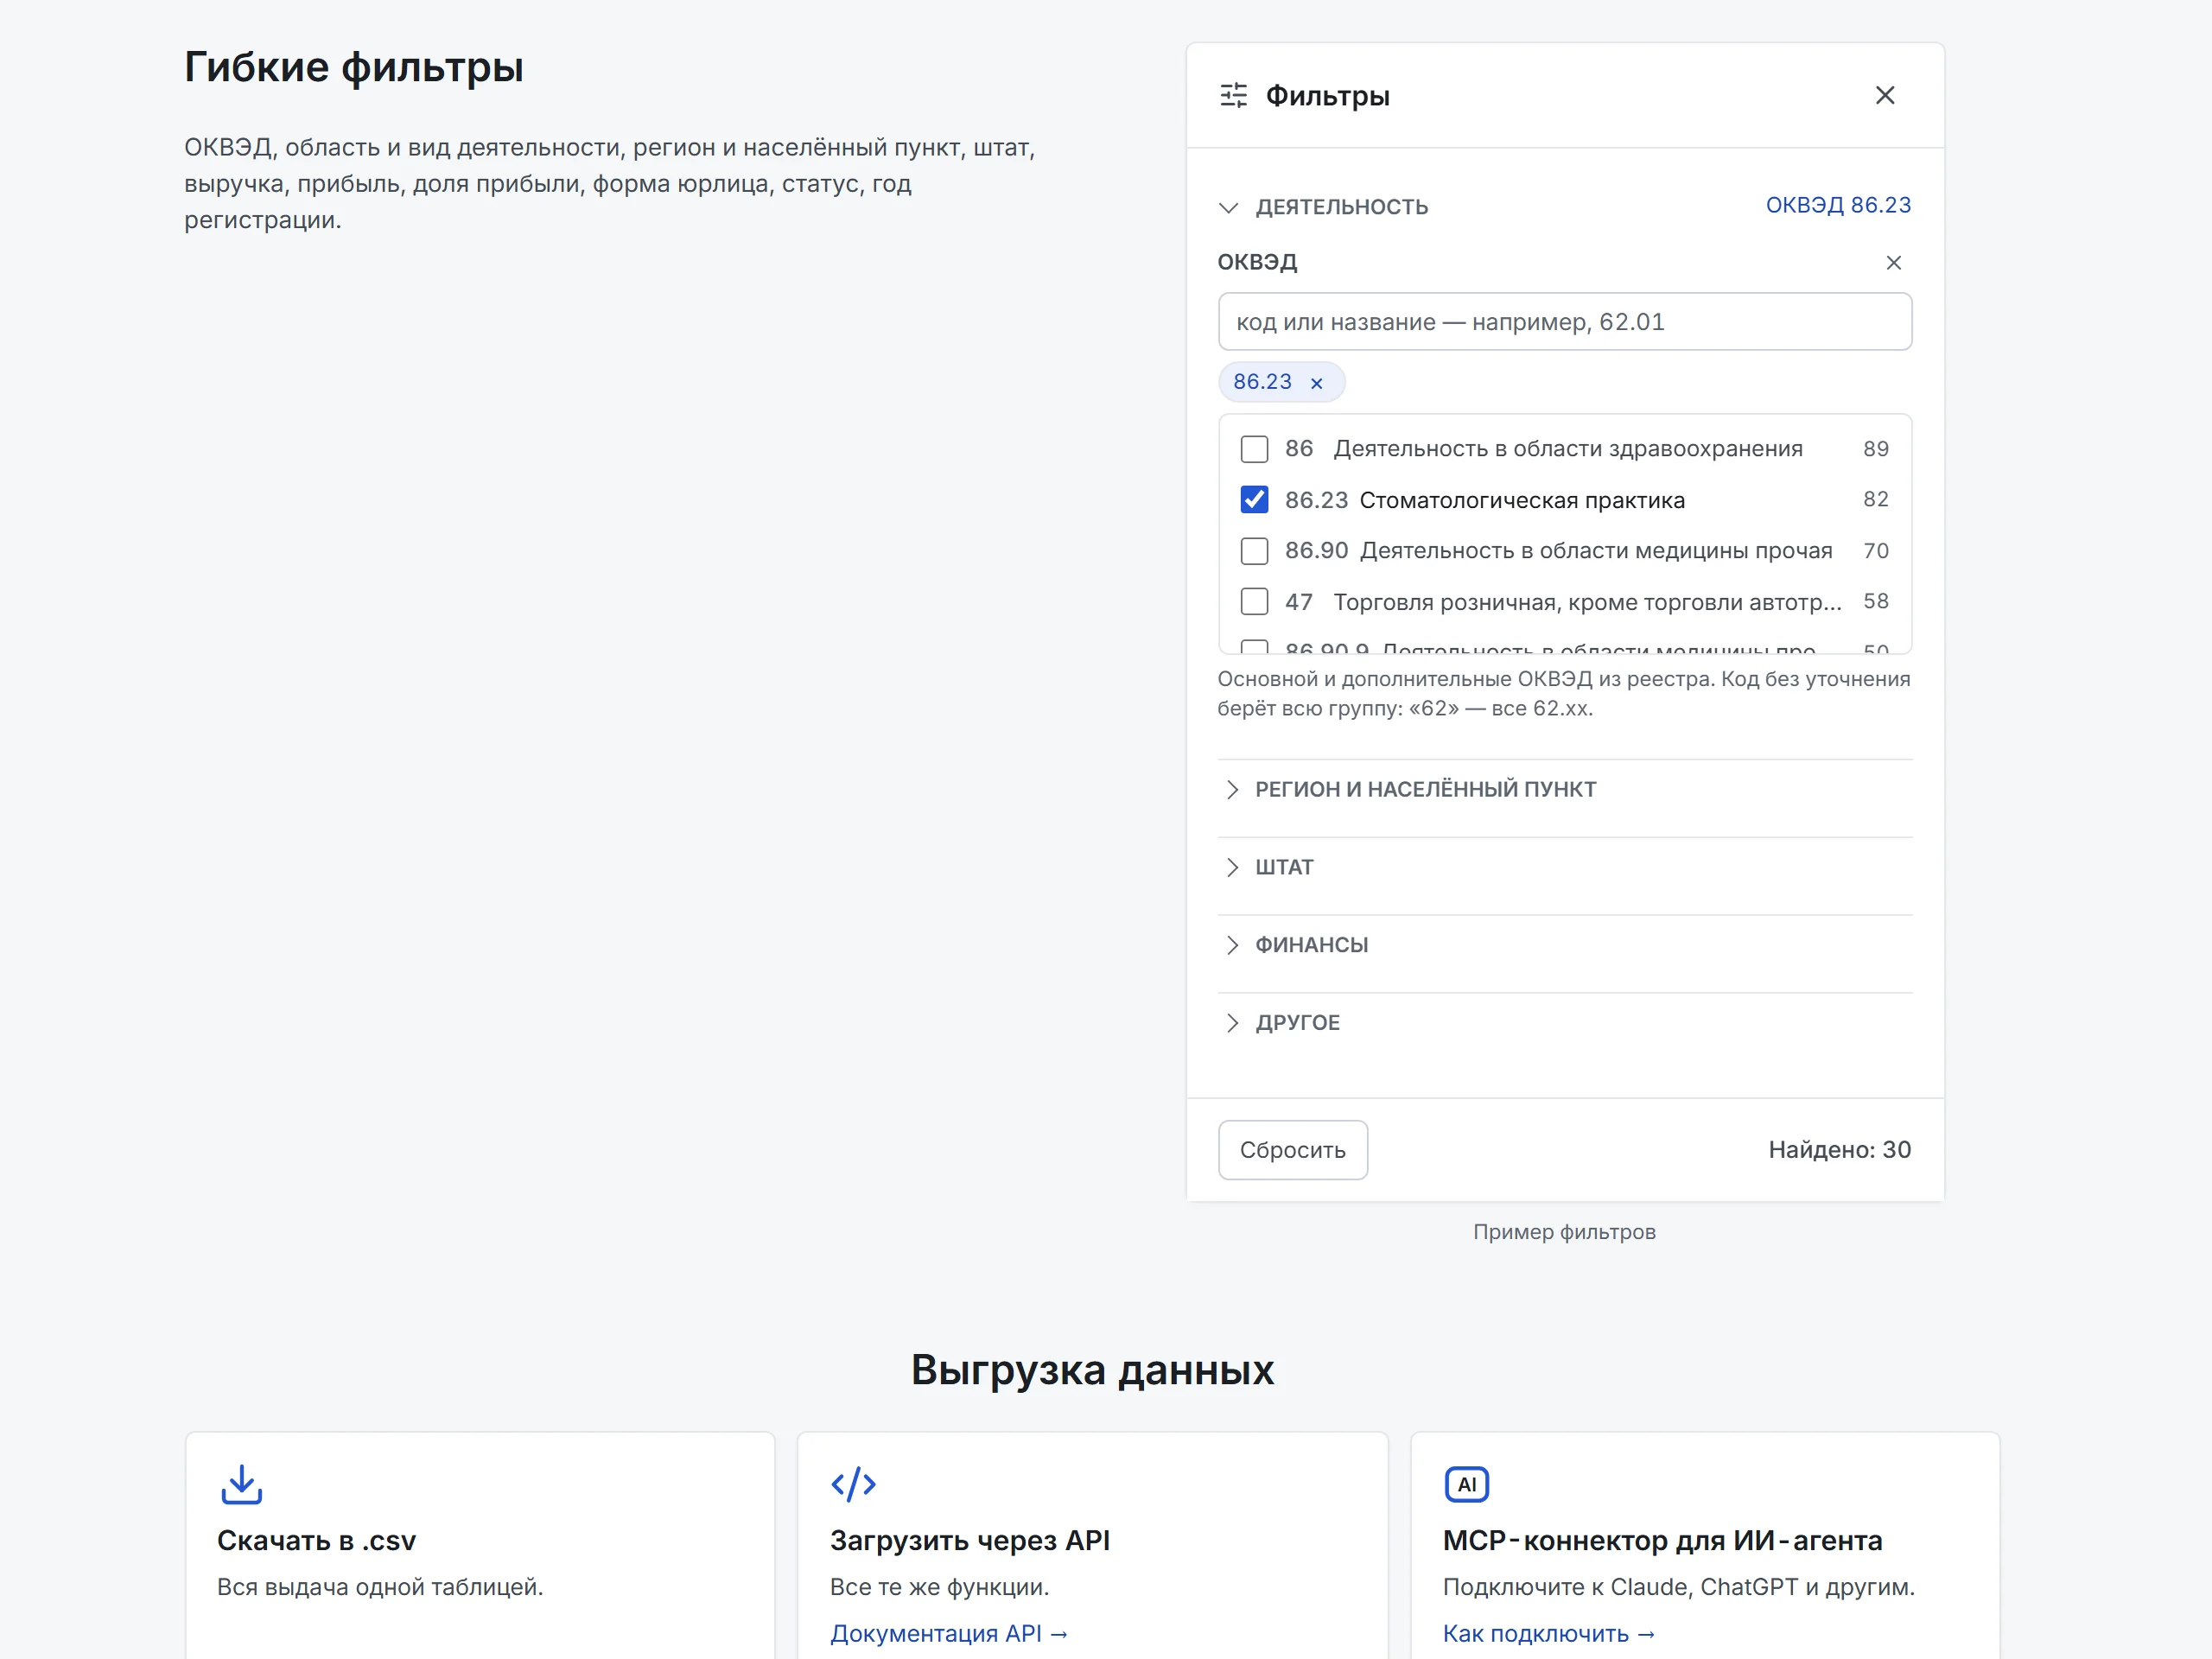
Task: Remove the 86.23 chip via its x
Action: coord(1316,383)
